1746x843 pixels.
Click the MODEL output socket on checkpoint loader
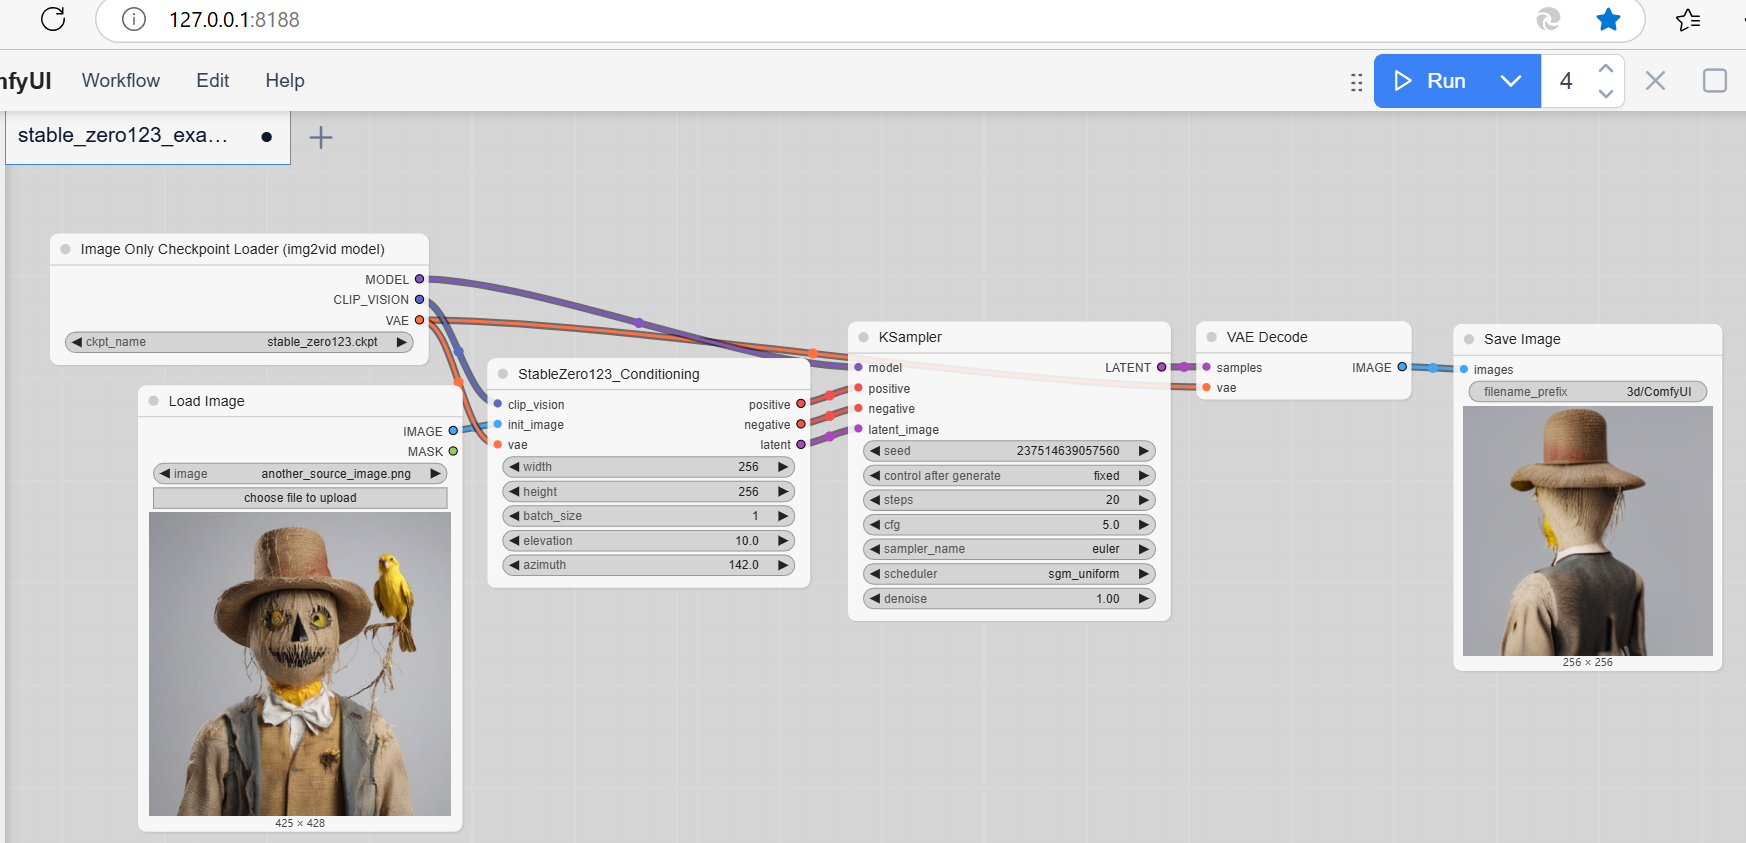[x=420, y=279]
